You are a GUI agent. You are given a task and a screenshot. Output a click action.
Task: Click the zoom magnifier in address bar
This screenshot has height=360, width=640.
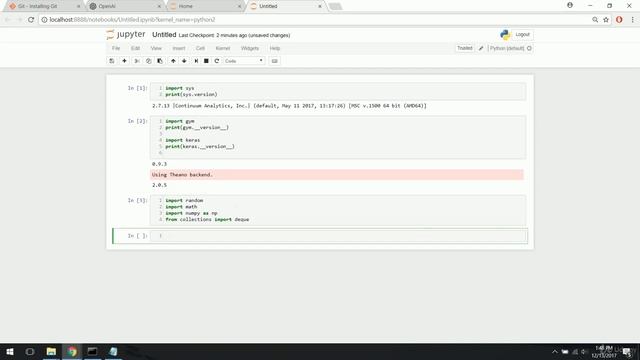point(595,20)
